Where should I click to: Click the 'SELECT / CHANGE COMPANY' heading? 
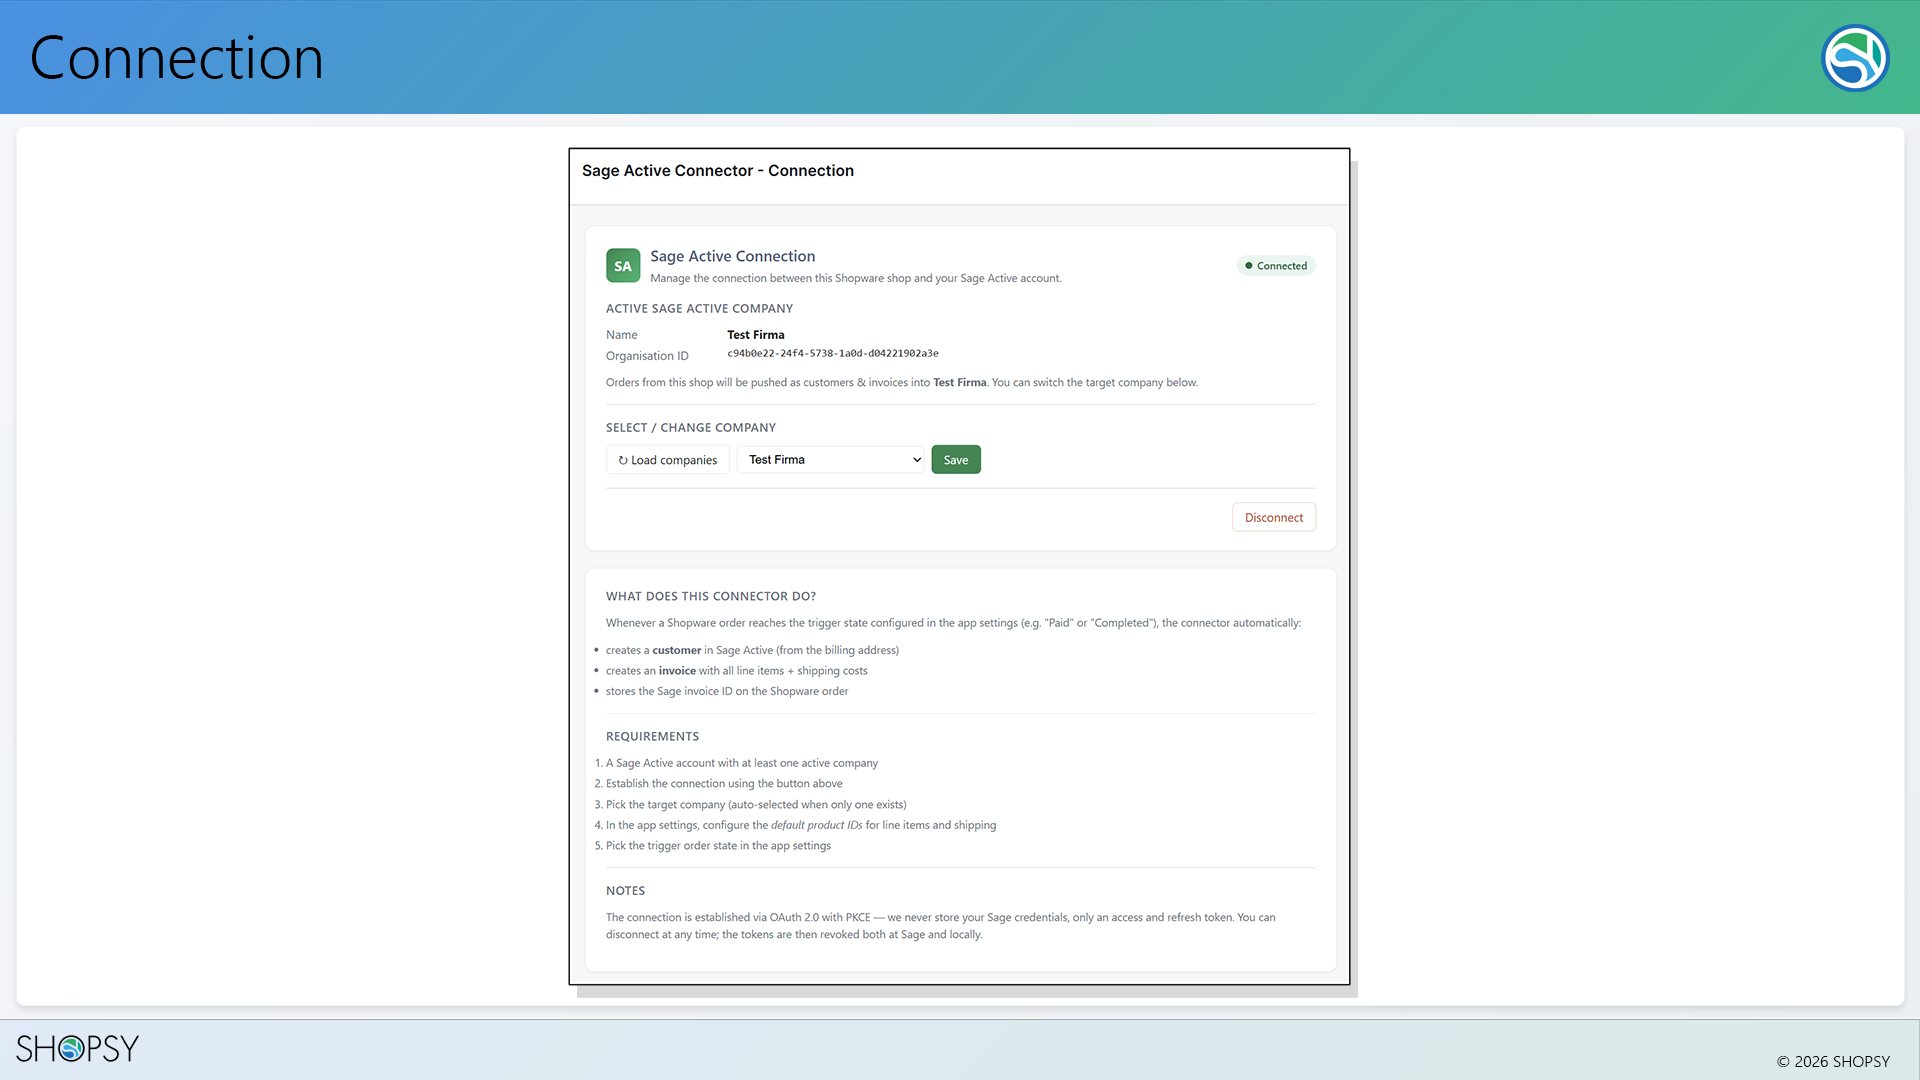(691, 428)
